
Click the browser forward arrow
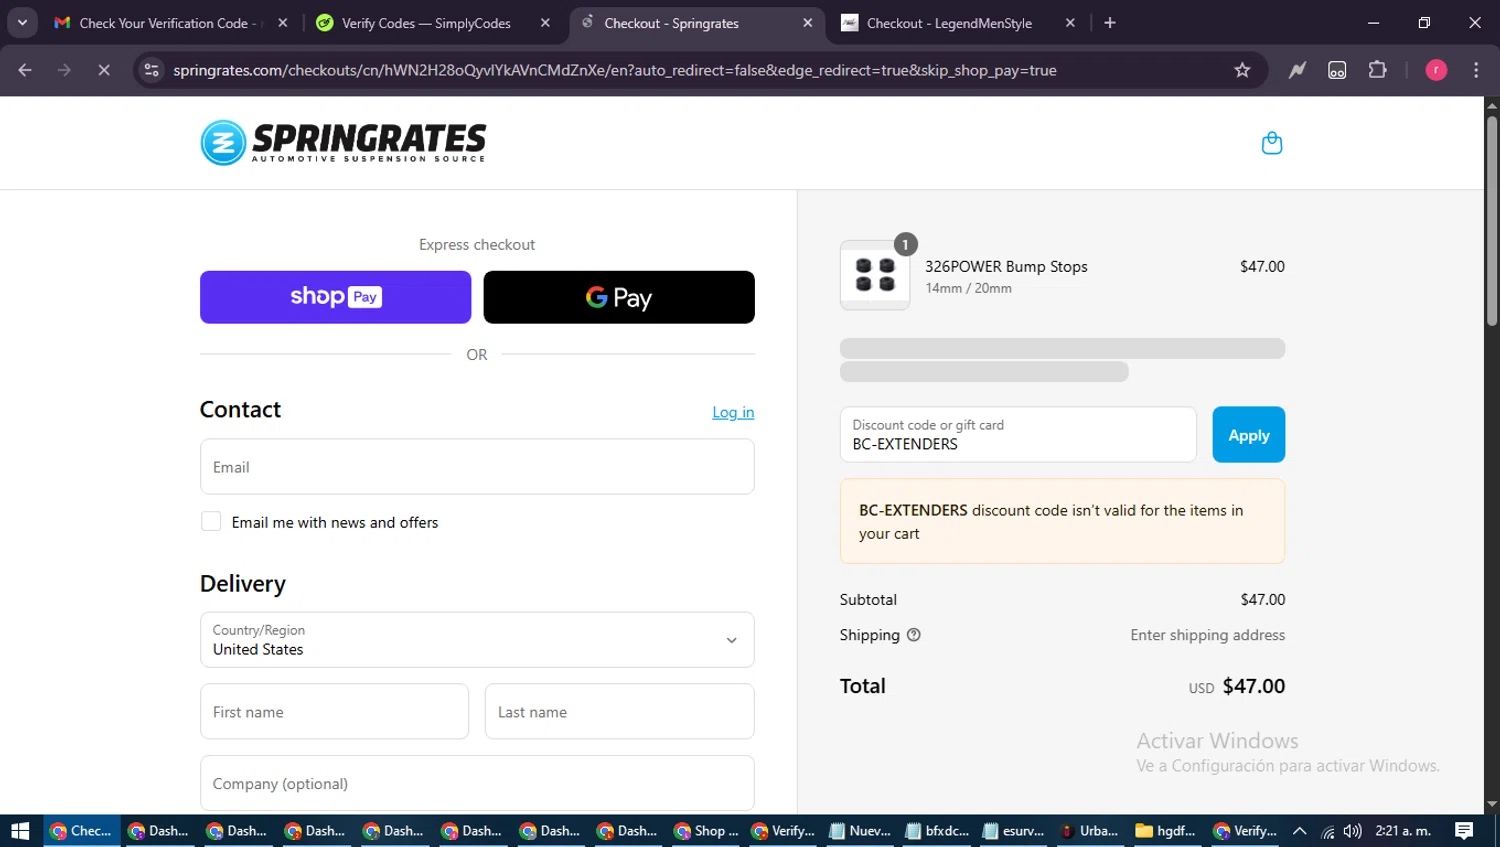click(x=64, y=70)
